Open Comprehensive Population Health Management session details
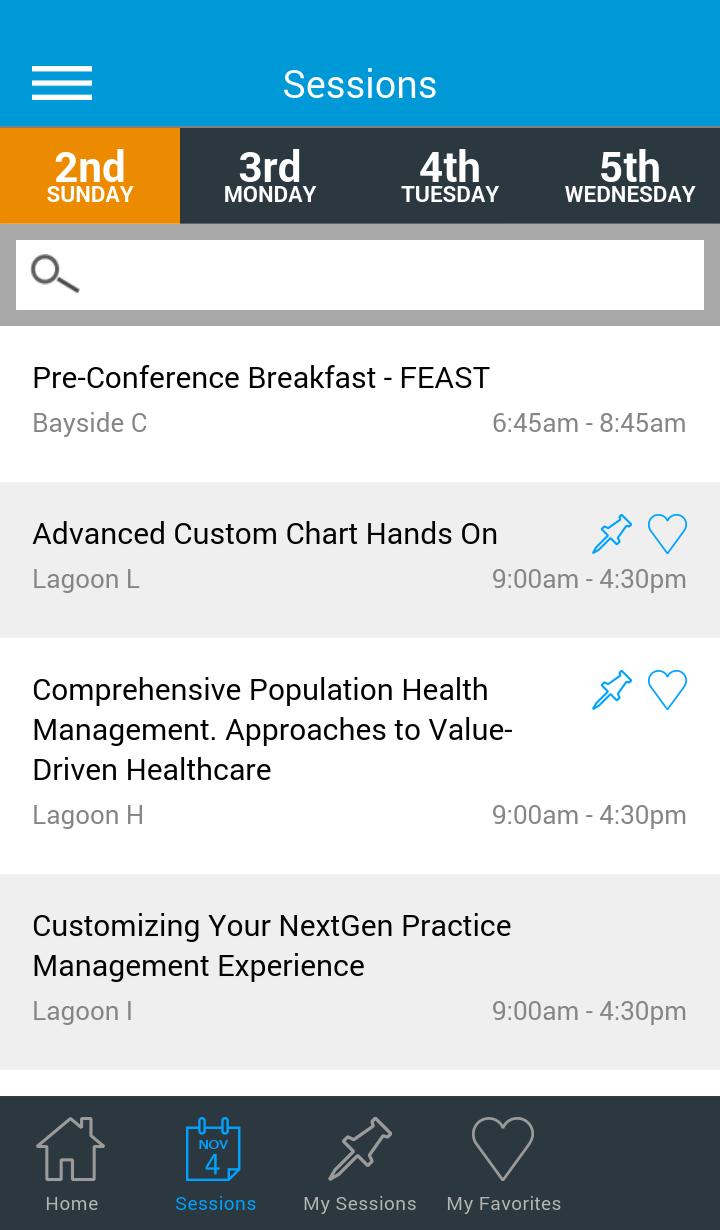This screenshot has height=1230, width=720. tap(272, 730)
